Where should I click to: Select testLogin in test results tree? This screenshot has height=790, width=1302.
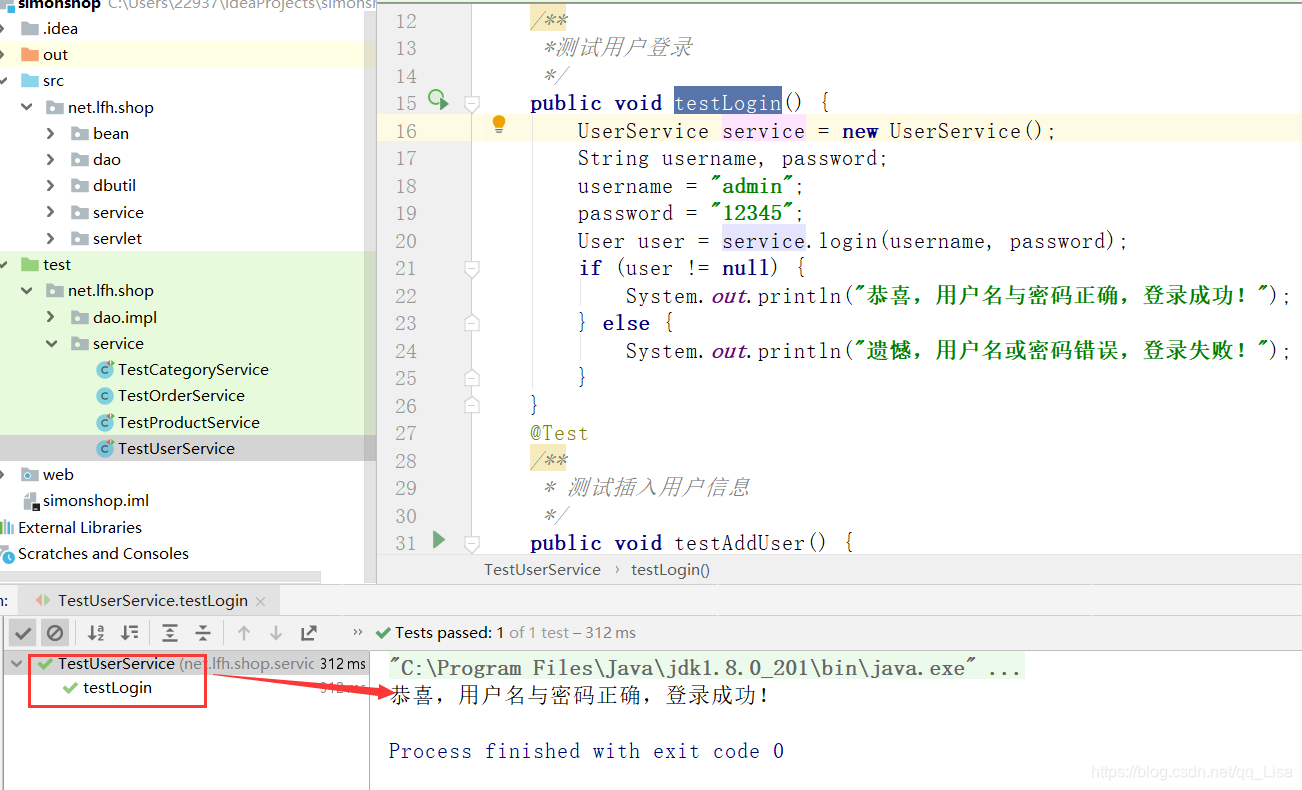(x=117, y=688)
